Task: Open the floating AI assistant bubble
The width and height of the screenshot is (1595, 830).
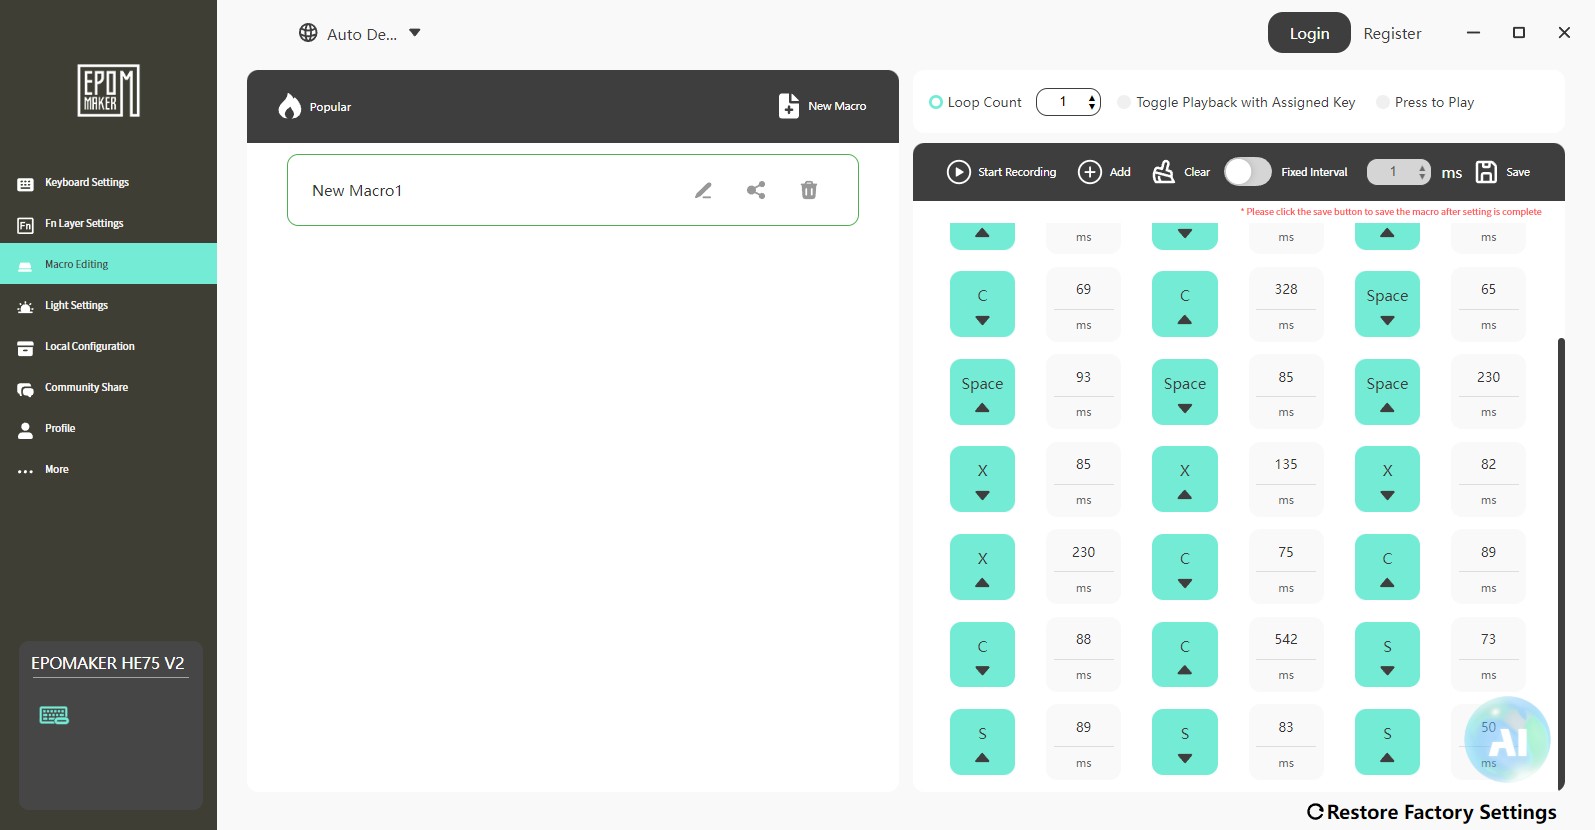Action: pos(1507,739)
